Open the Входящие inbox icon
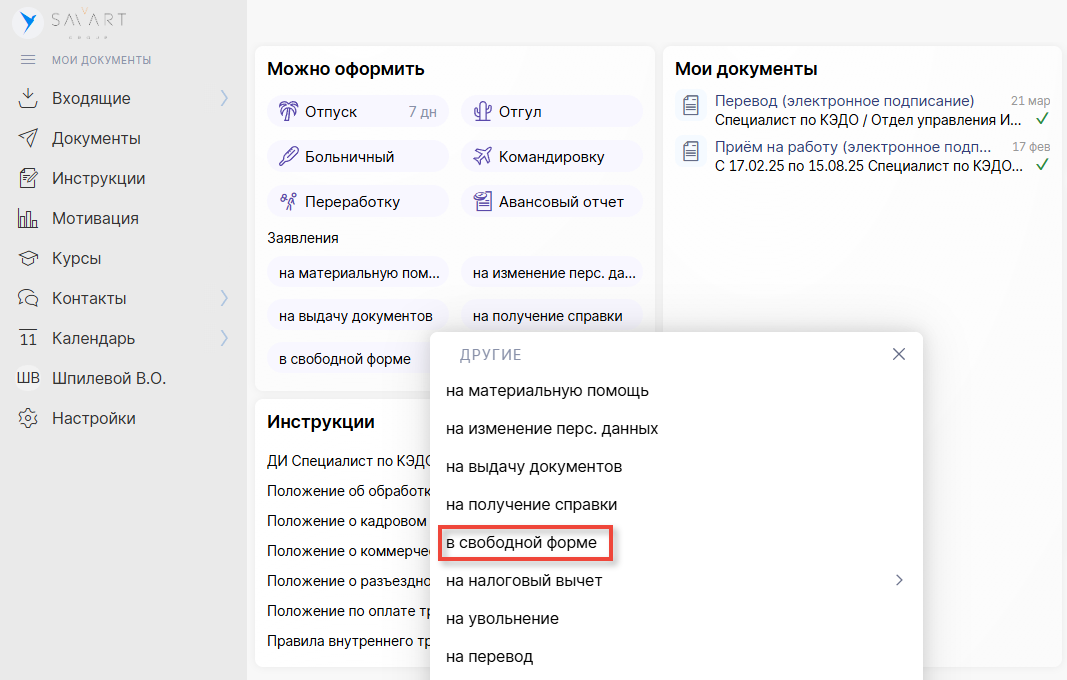The image size is (1067, 680). click(x=28, y=98)
